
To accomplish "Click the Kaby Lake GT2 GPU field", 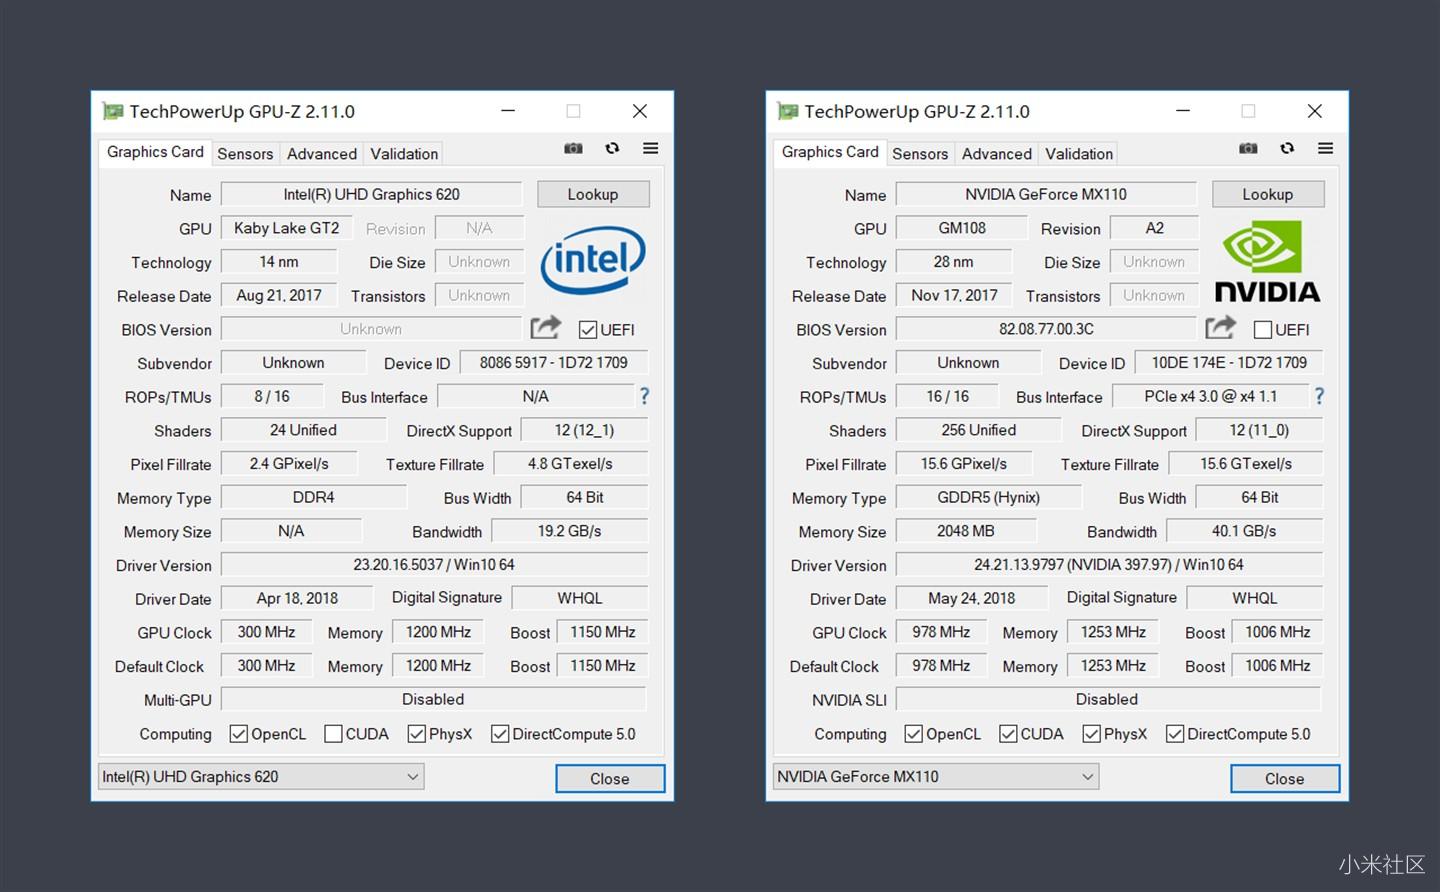I will coord(286,228).
